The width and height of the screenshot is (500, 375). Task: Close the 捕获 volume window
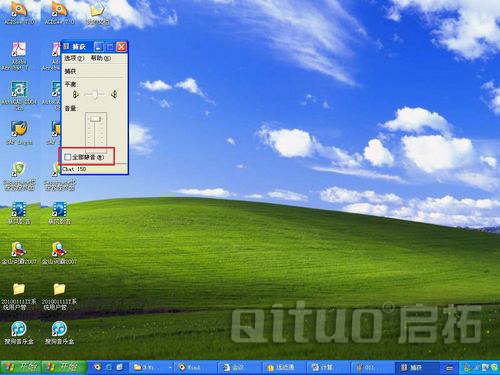click(121, 47)
